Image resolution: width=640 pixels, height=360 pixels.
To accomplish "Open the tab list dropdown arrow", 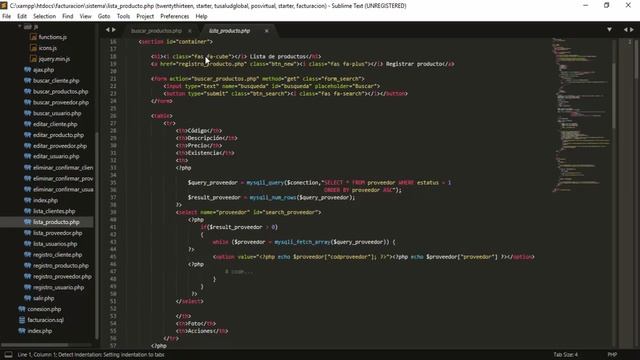I will (x=609, y=30).
